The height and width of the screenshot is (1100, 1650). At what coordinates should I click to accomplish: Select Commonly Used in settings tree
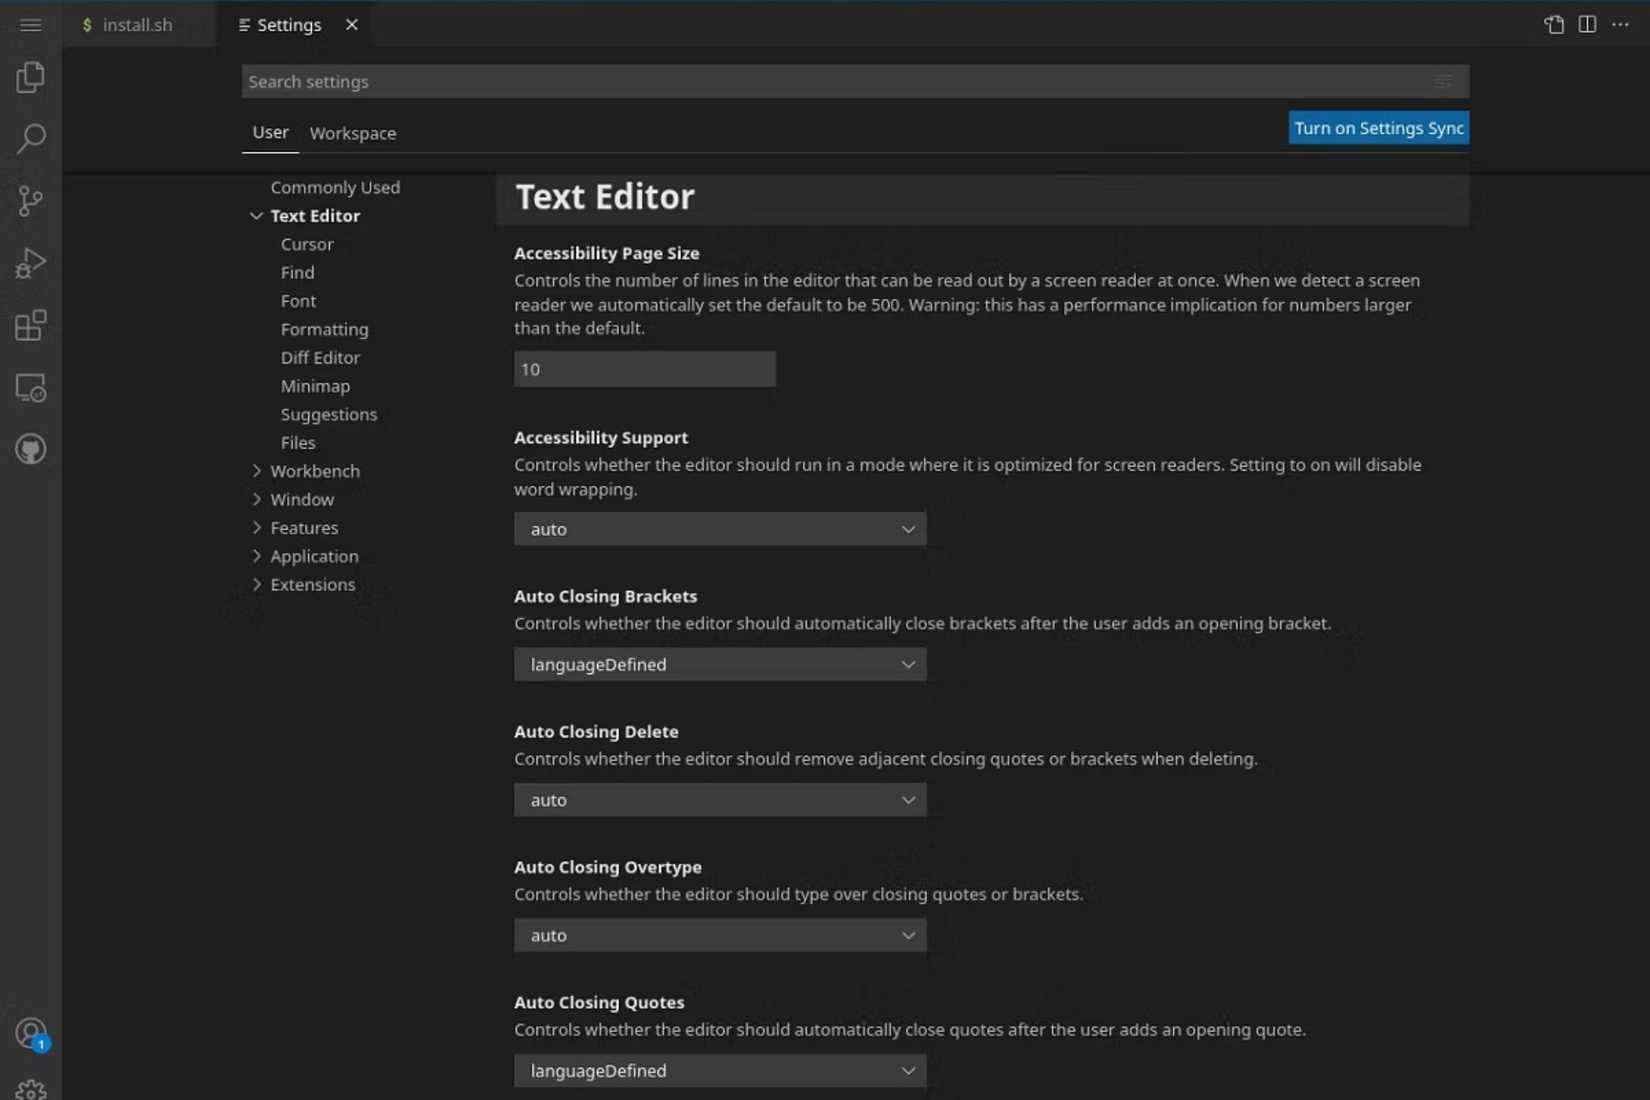(x=335, y=187)
